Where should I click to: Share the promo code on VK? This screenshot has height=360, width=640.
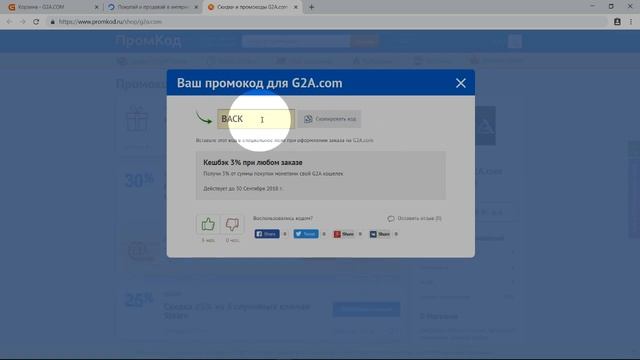coord(380,234)
